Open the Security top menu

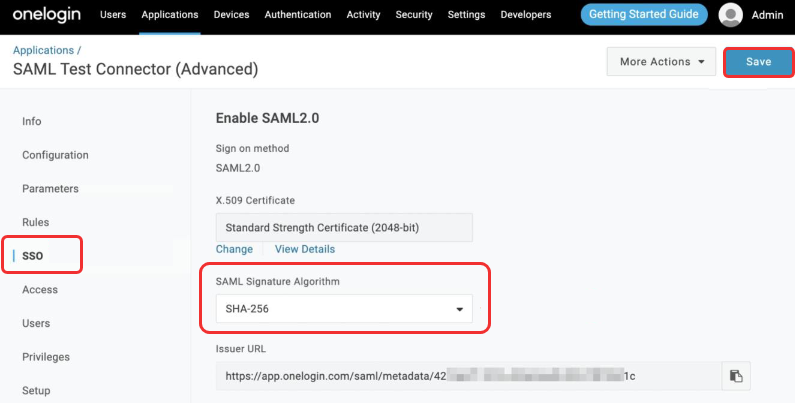point(414,15)
